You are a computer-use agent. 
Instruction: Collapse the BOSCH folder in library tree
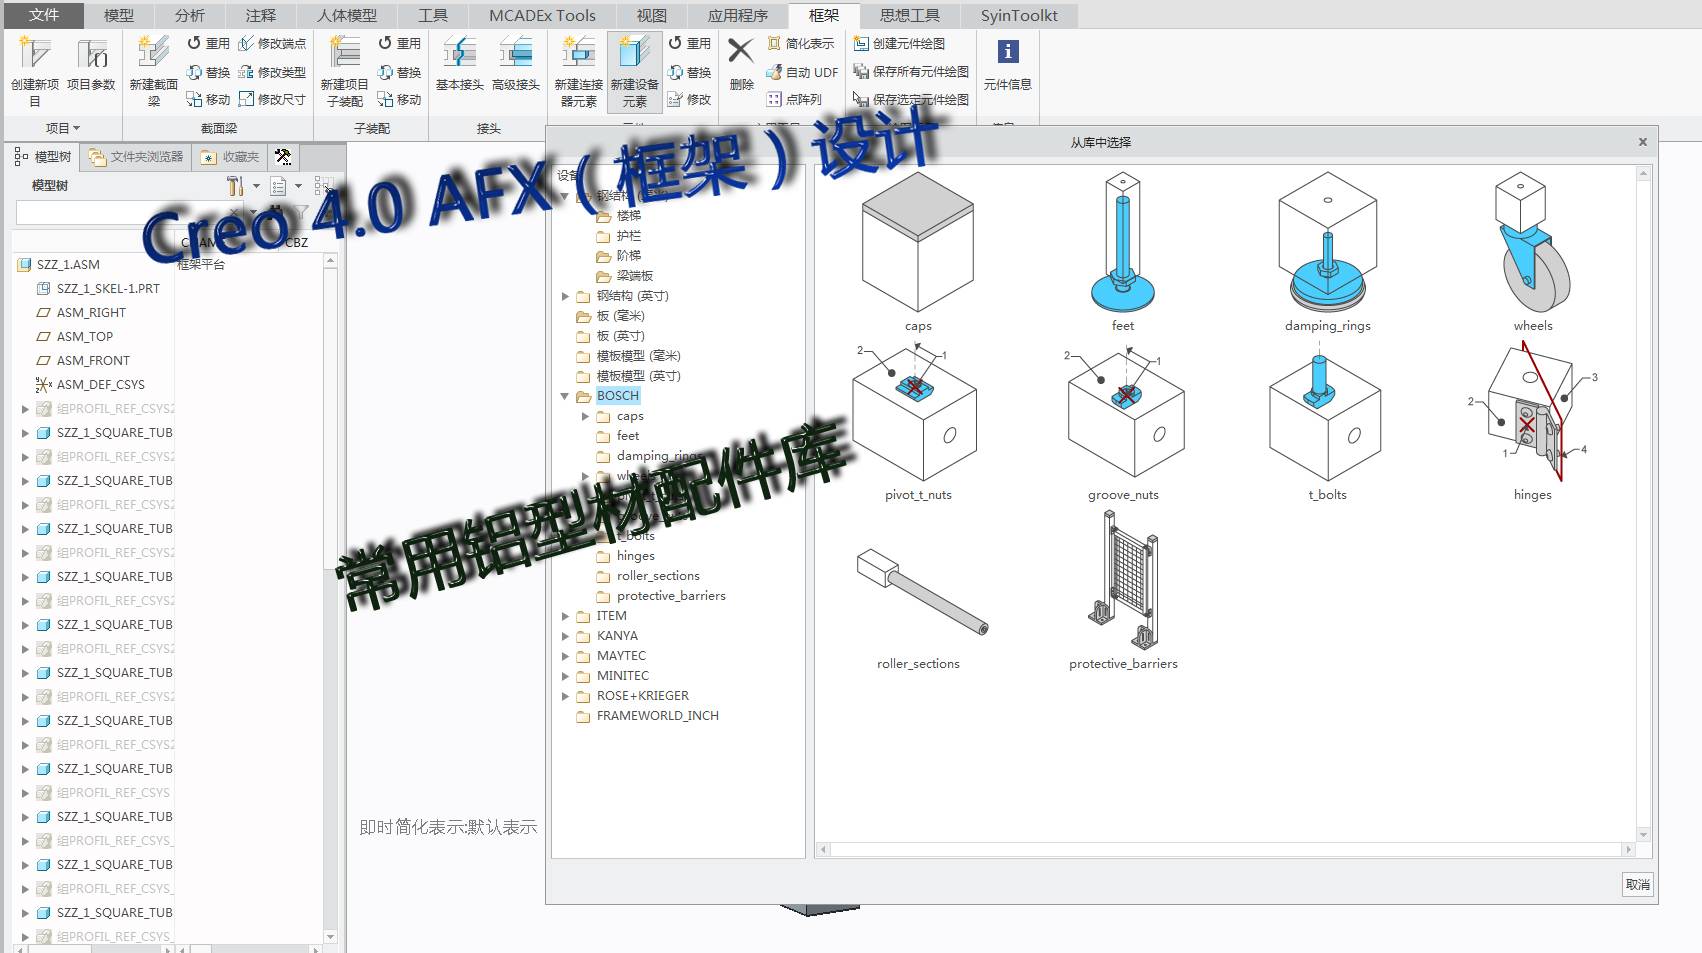(565, 396)
